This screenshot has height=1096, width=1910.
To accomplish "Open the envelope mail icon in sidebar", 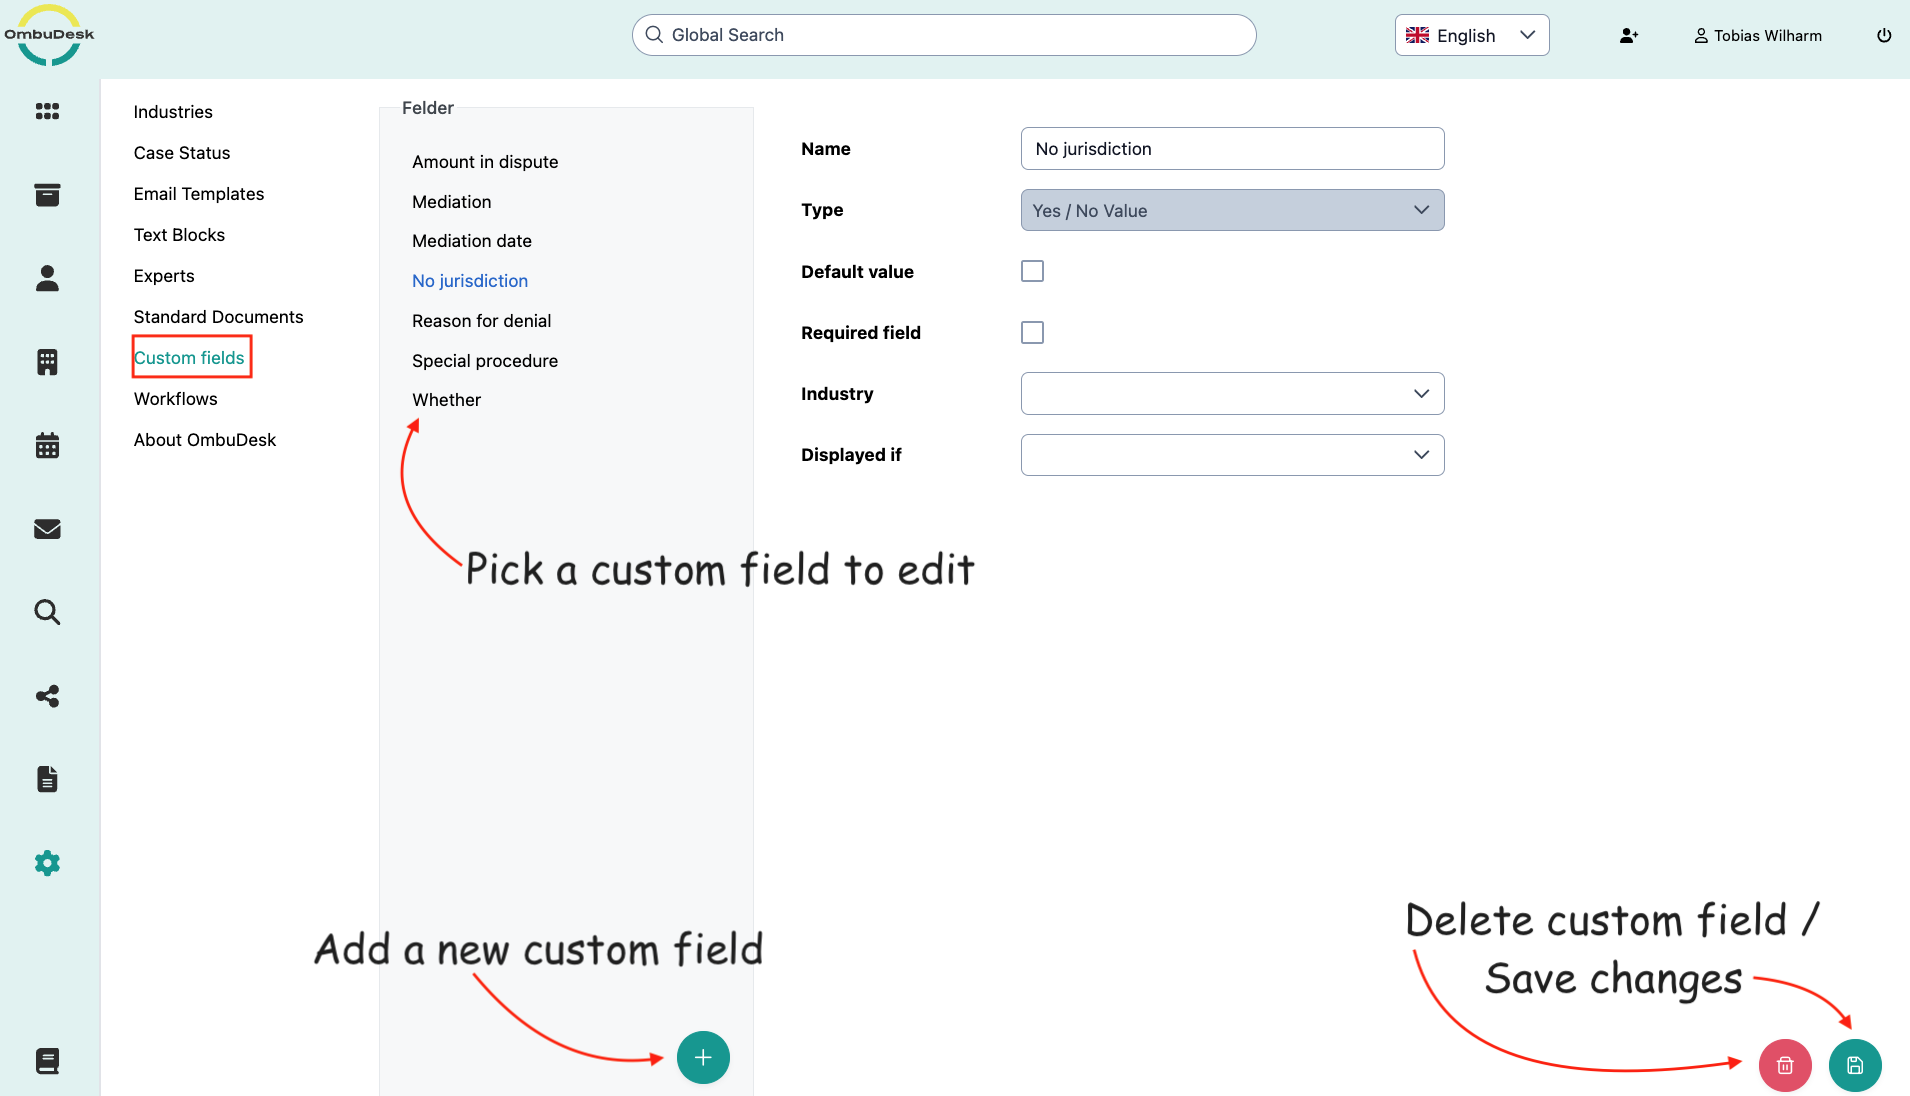I will [x=47, y=529].
